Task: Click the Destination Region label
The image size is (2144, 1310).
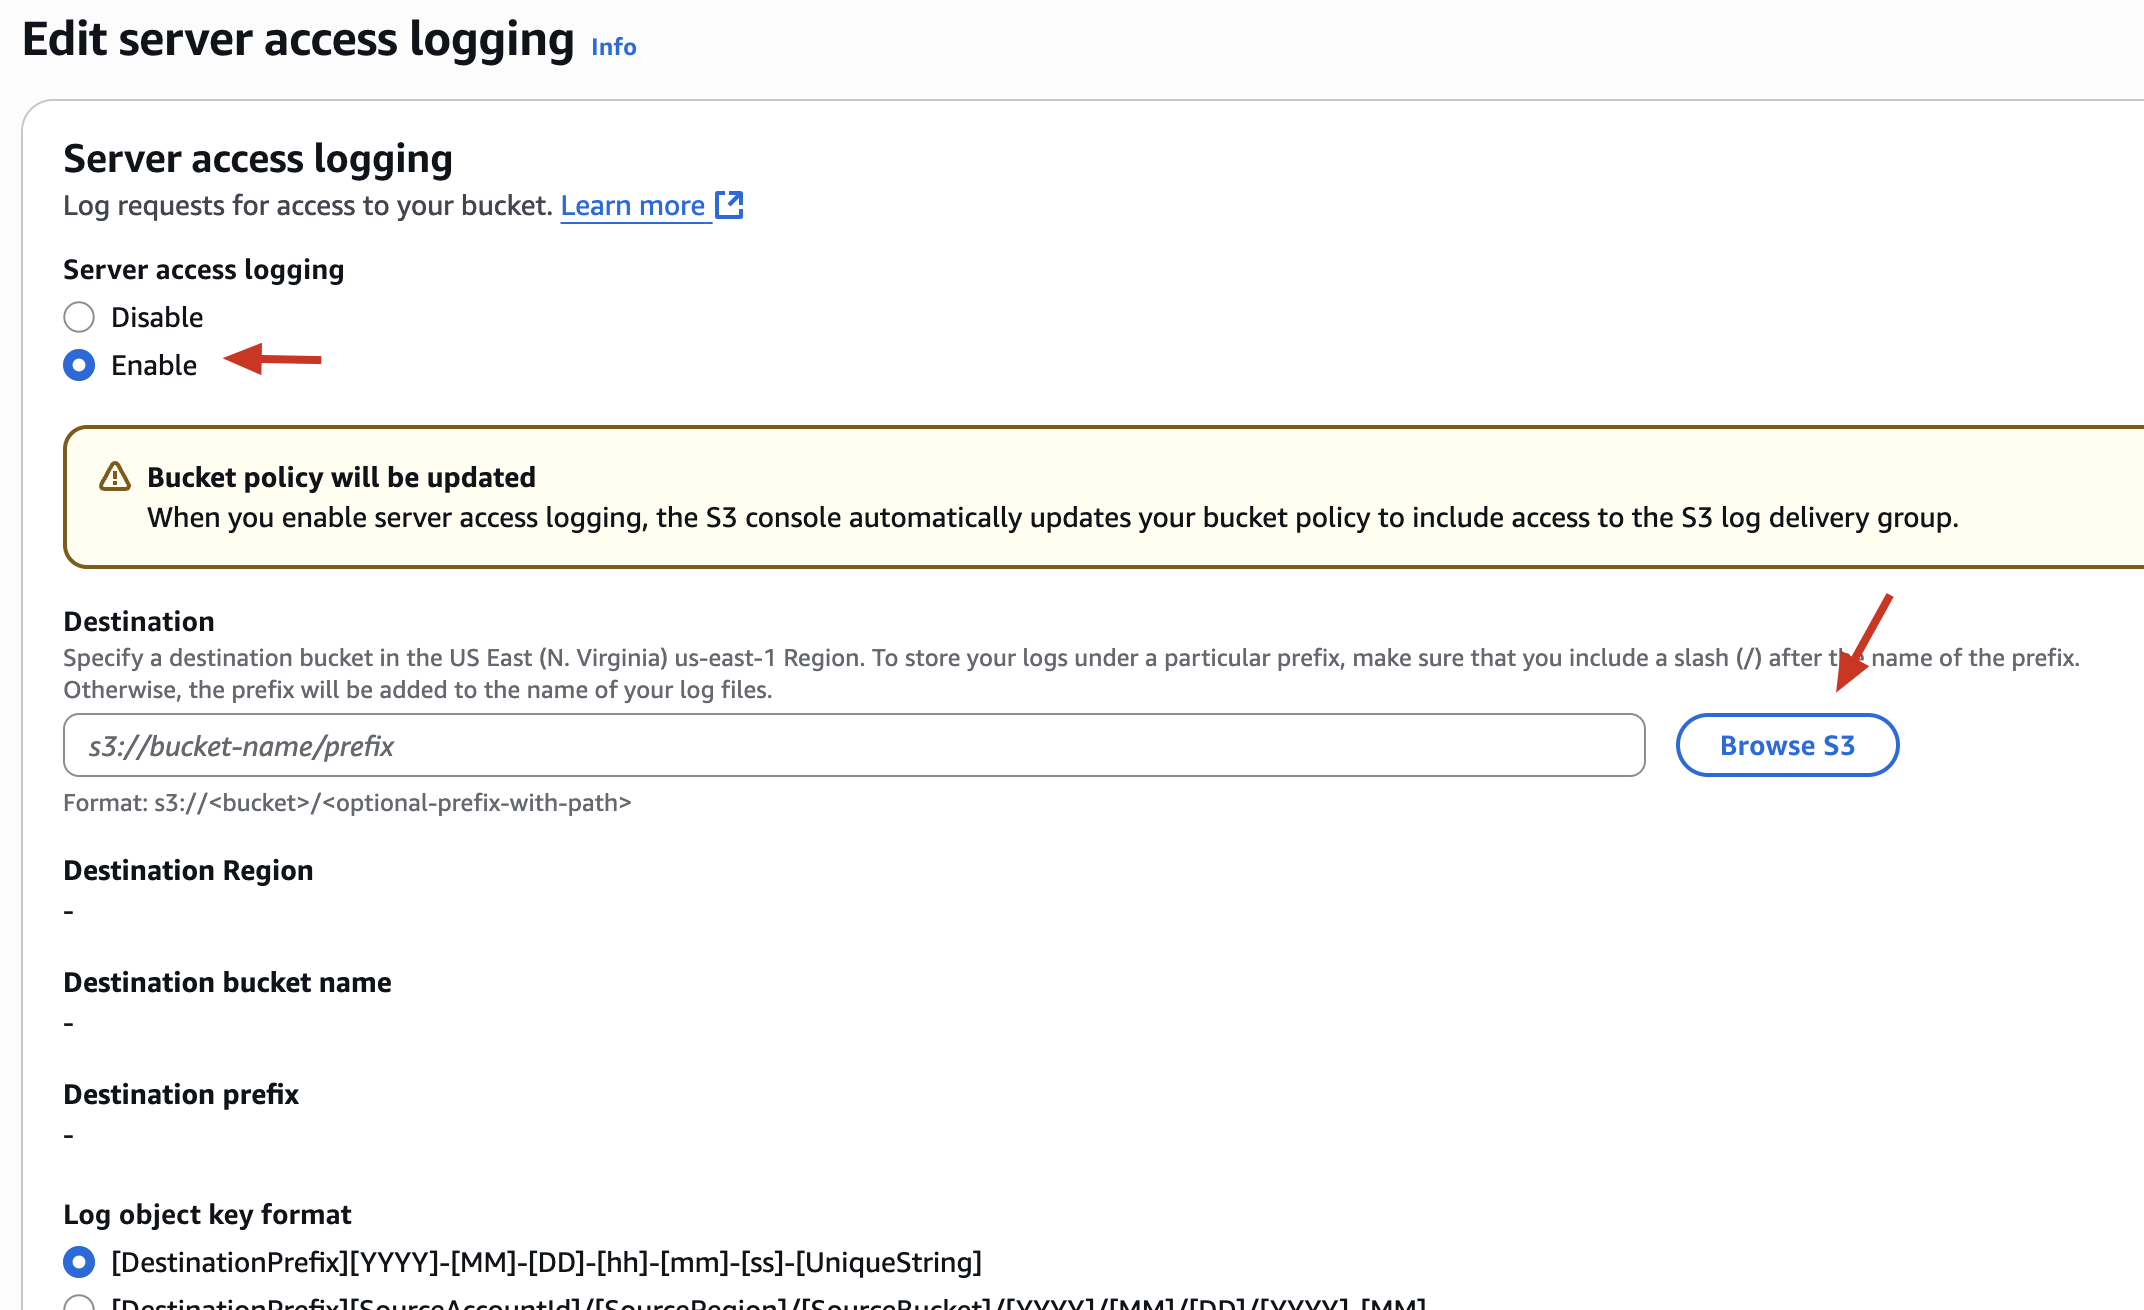Action: point(188,870)
